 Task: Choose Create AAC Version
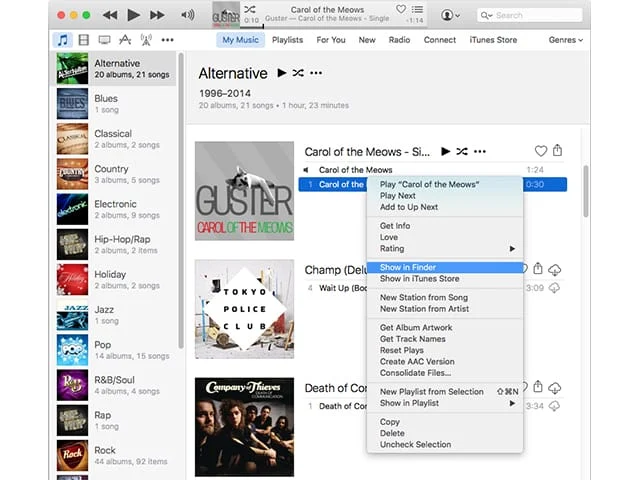pos(445,362)
